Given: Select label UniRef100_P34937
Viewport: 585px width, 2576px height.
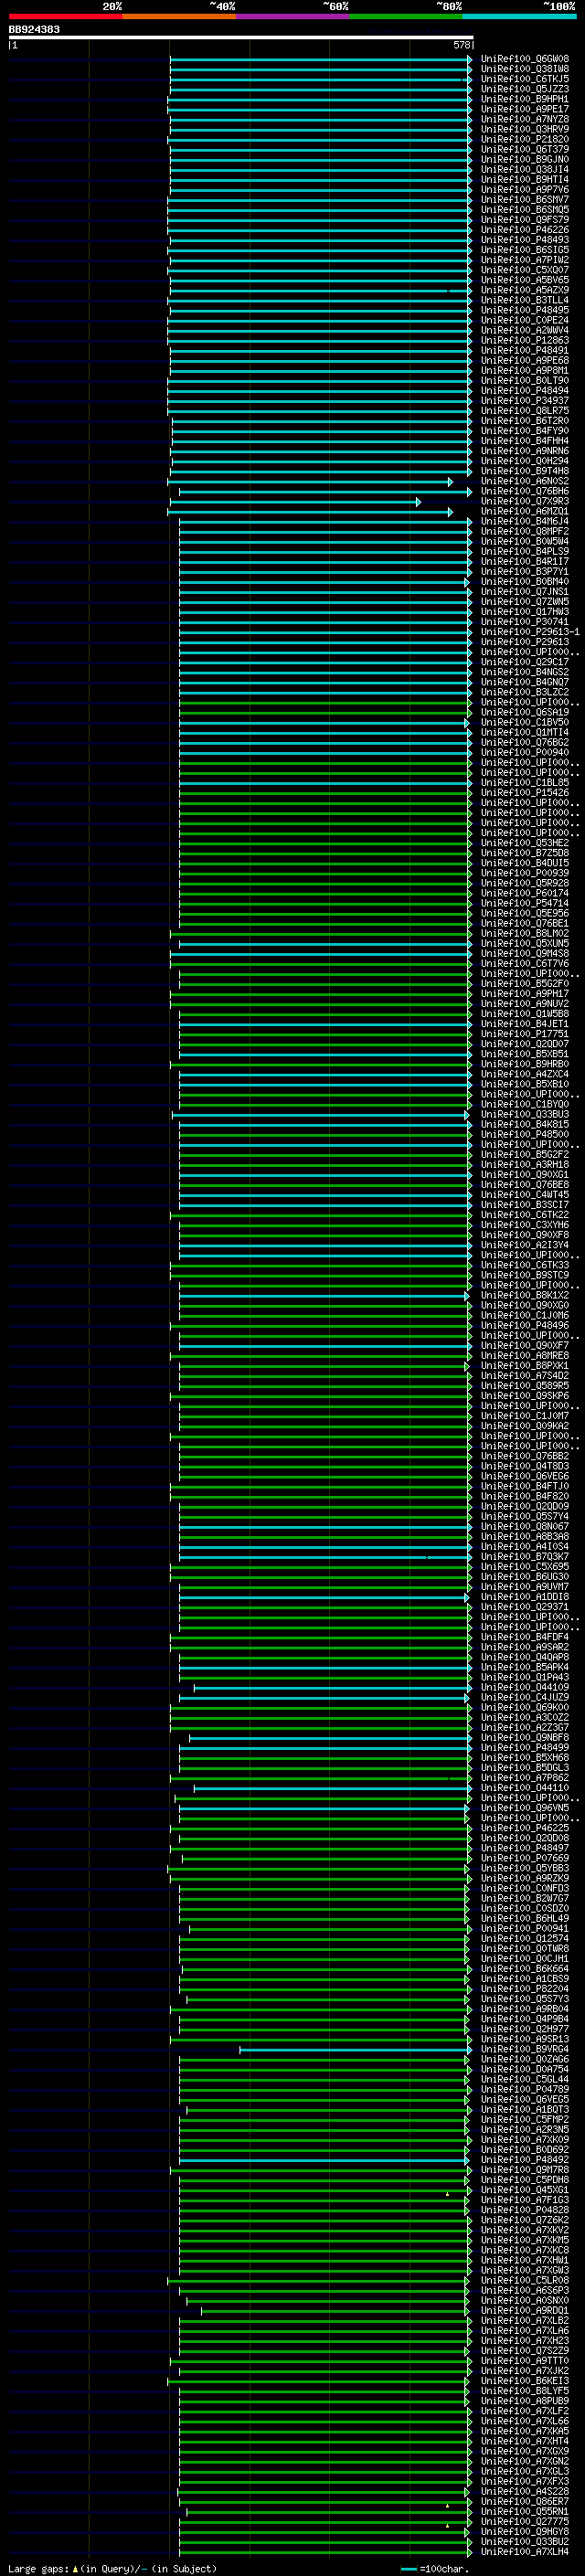Looking at the screenshot, I should [525, 401].
